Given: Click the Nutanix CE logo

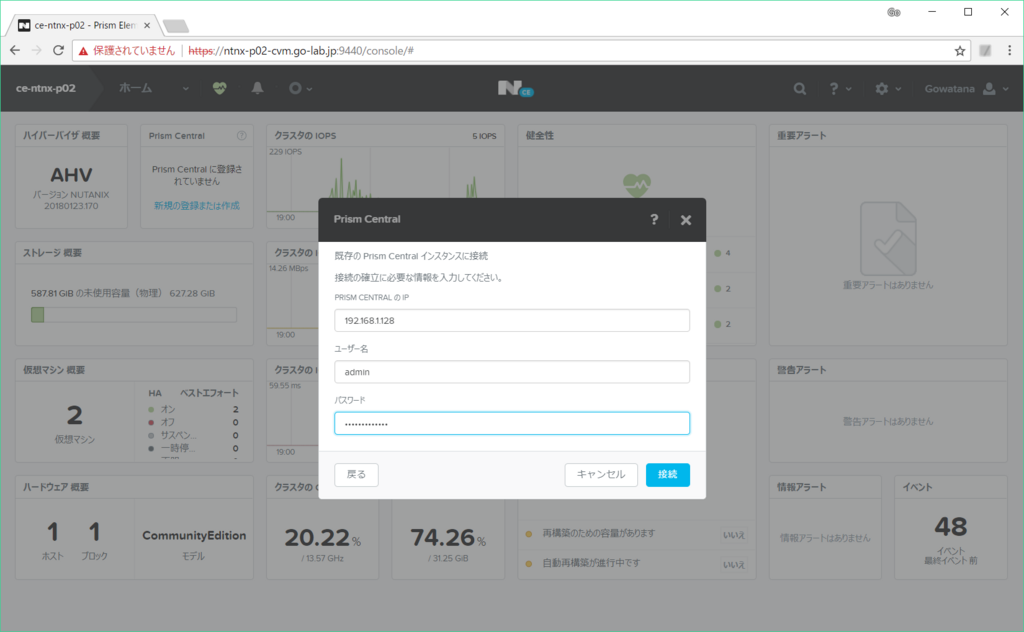Looking at the screenshot, I should click(x=515, y=89).
